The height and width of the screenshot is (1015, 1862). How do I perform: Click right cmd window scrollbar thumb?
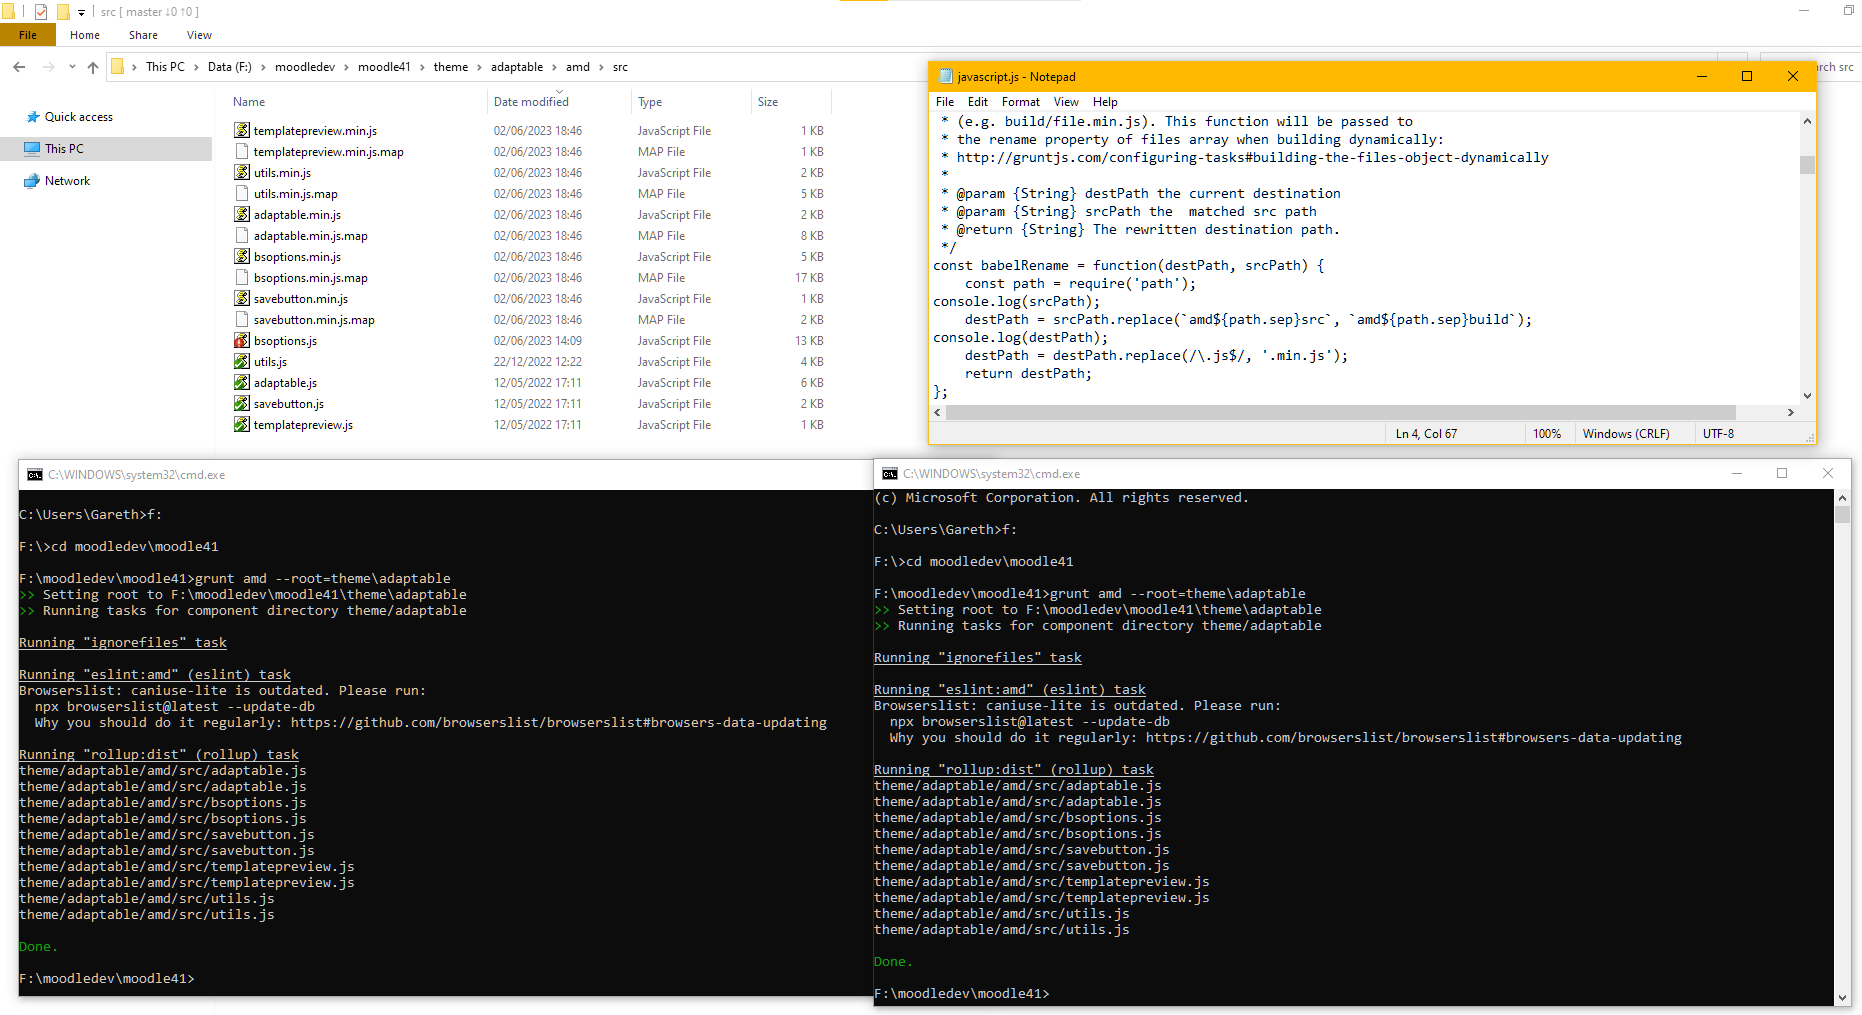[x=1843, y=514]
